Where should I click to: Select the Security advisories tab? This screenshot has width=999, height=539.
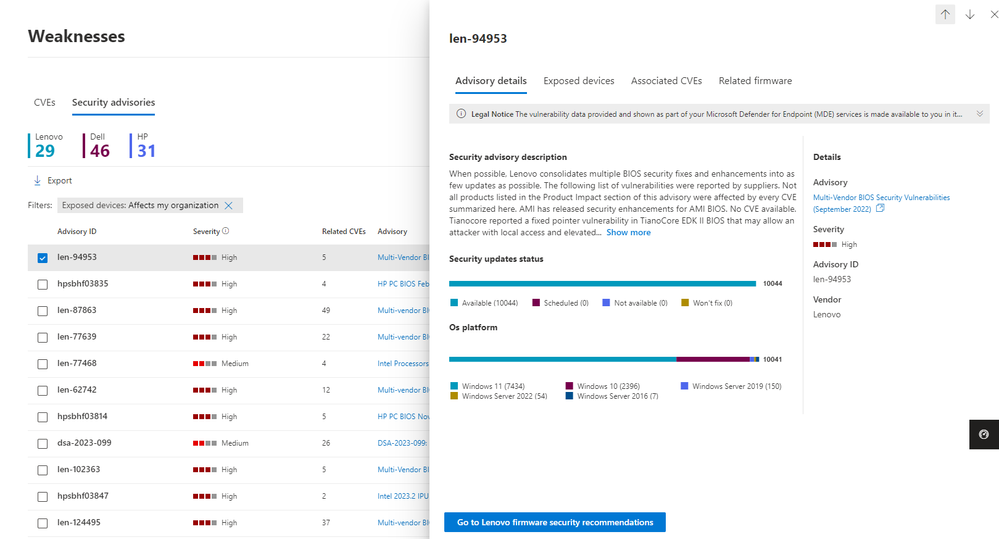point(113,102)
